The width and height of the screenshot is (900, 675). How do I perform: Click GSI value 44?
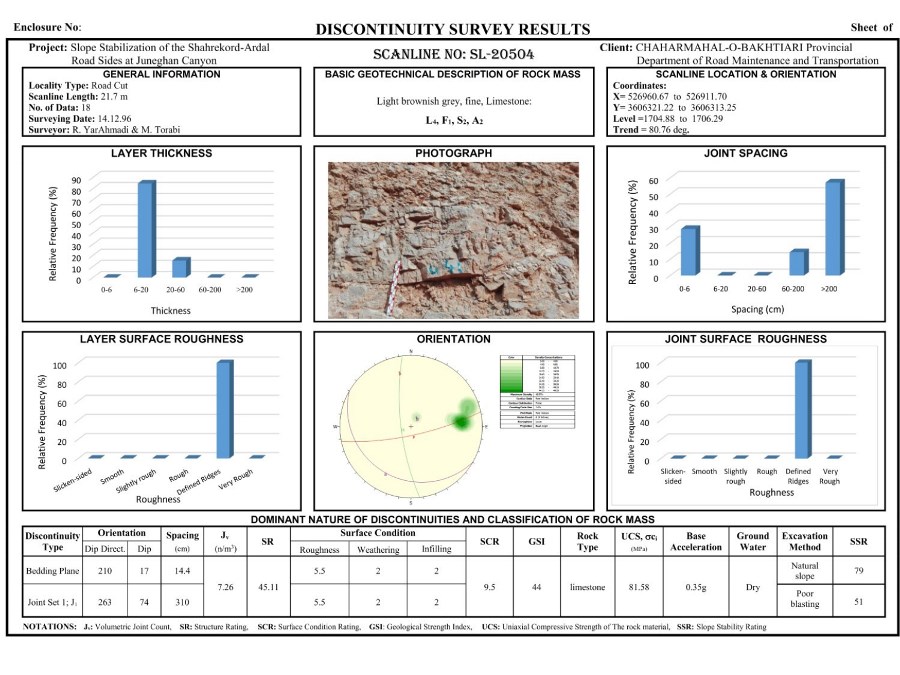pyautogui.click(x=537, y=587)
